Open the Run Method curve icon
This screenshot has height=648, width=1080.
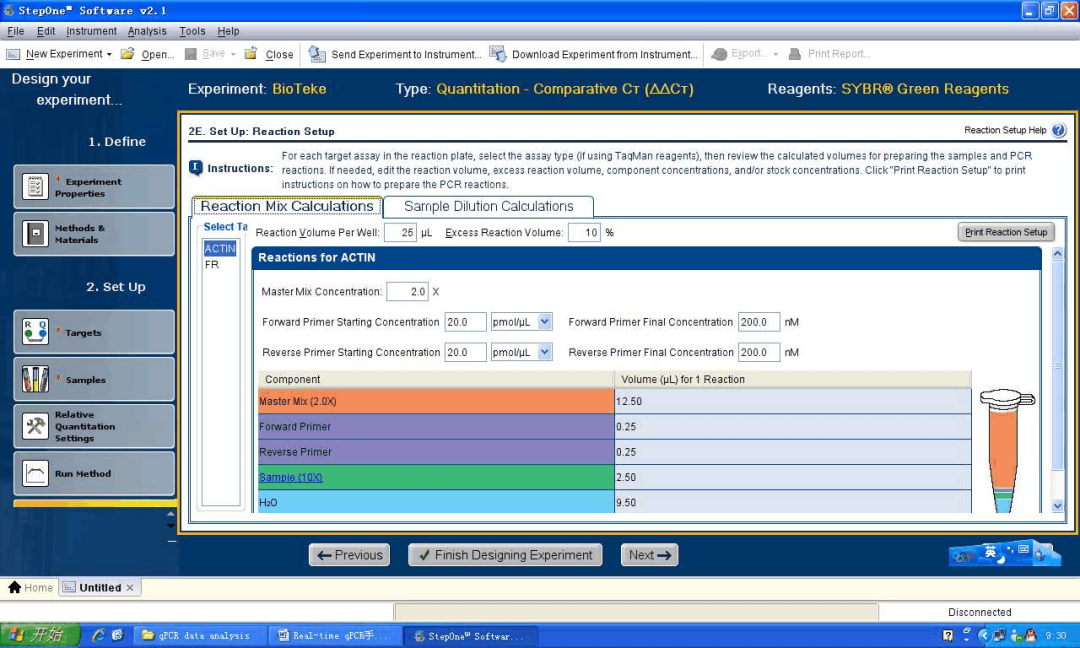pyautogui.click(x=36, y=473)
